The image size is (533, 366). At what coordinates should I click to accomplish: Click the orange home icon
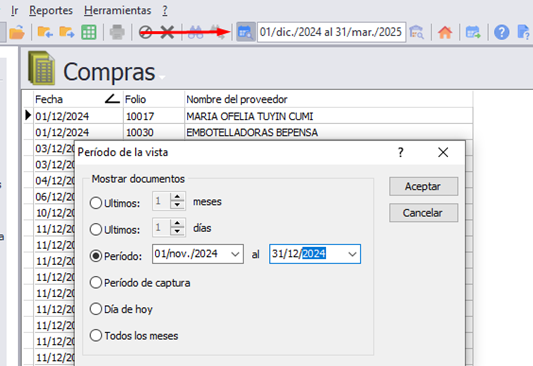tap(445, 33)
